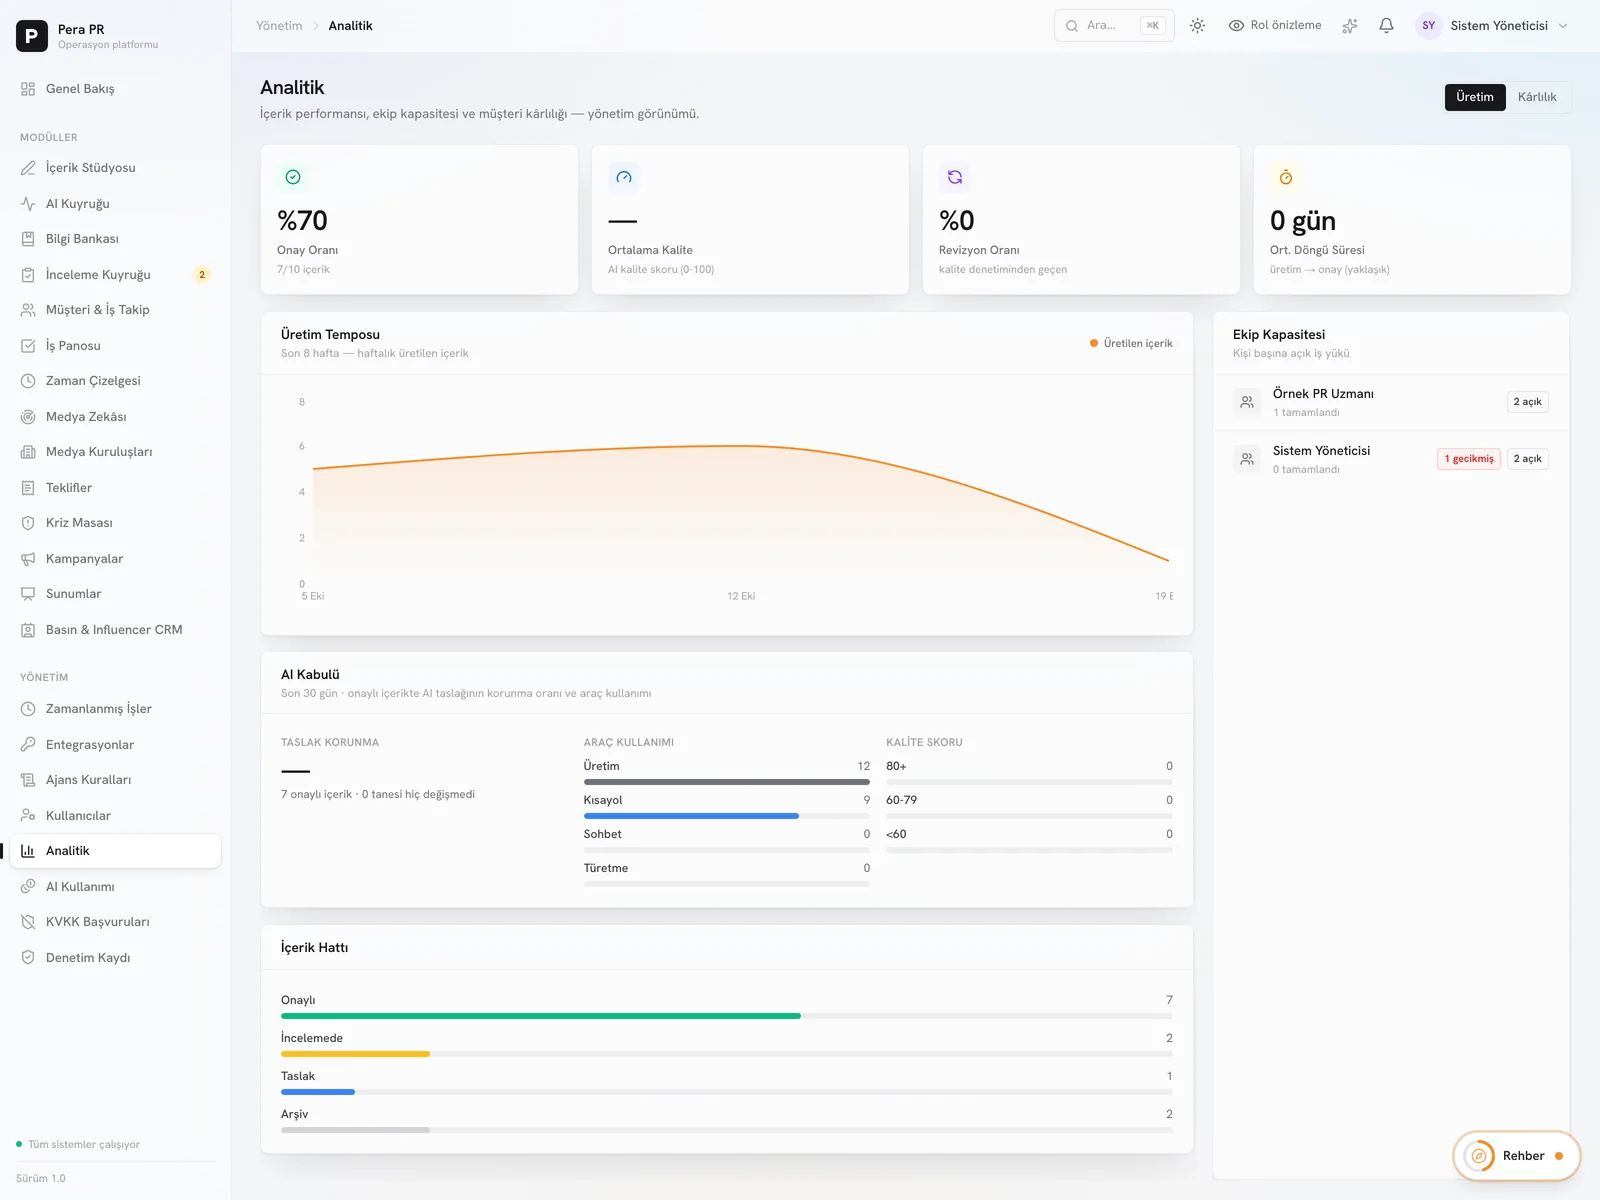Open İnceleme Kuyruğu with badge 2

[x=115, y=274]
